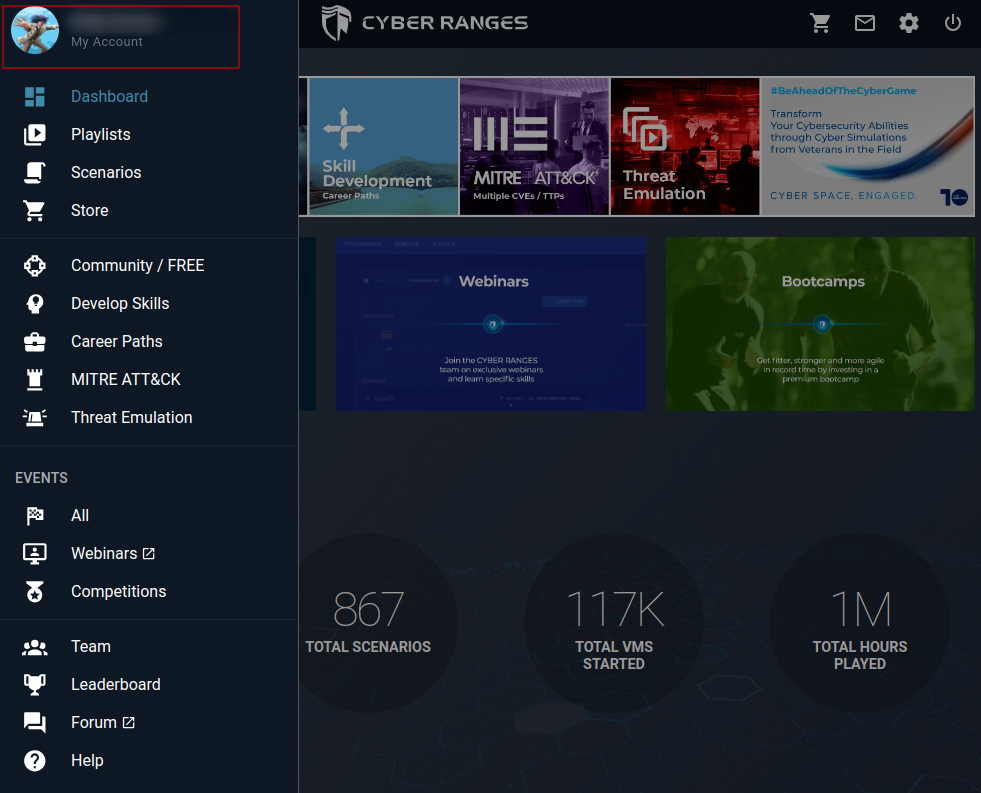Select the Leaderboard trophy icon

pyautogui.click(x=35, y=684)
